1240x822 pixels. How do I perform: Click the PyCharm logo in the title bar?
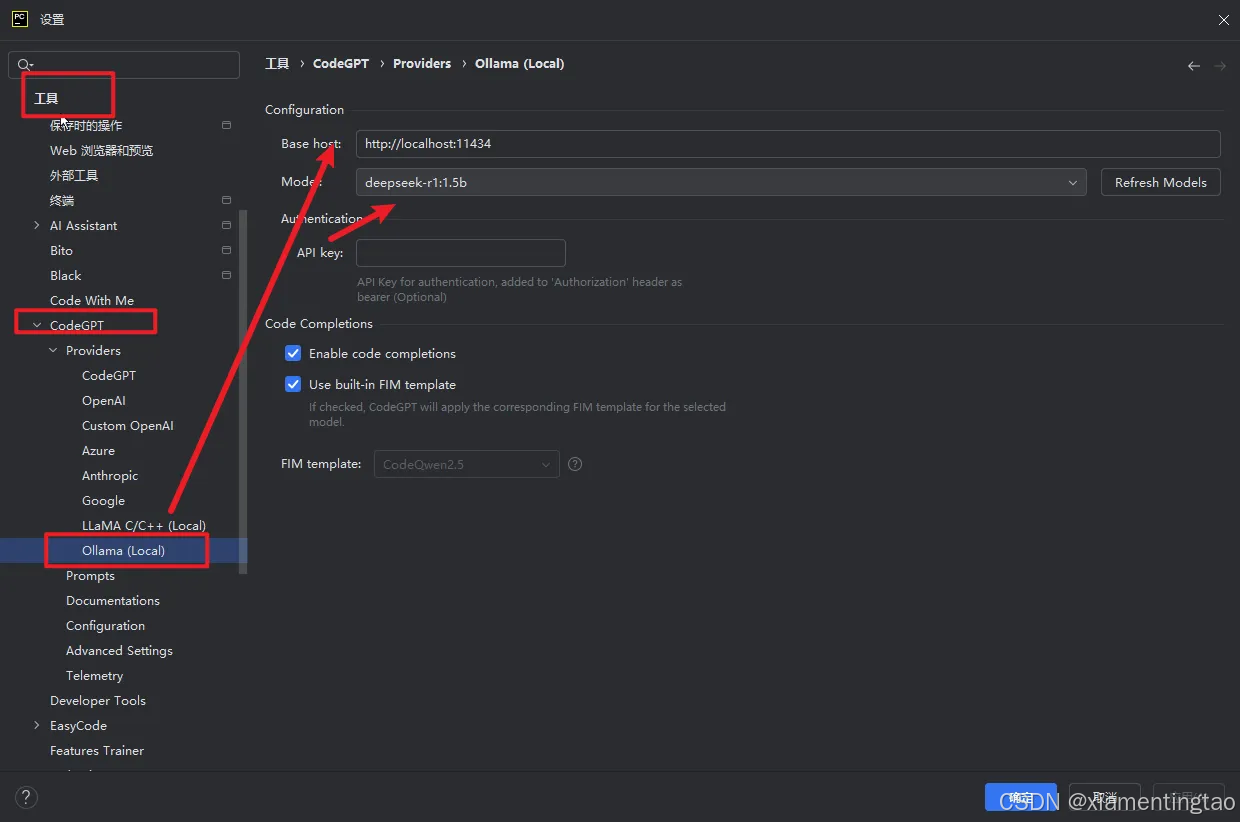[x=20, y=19]
